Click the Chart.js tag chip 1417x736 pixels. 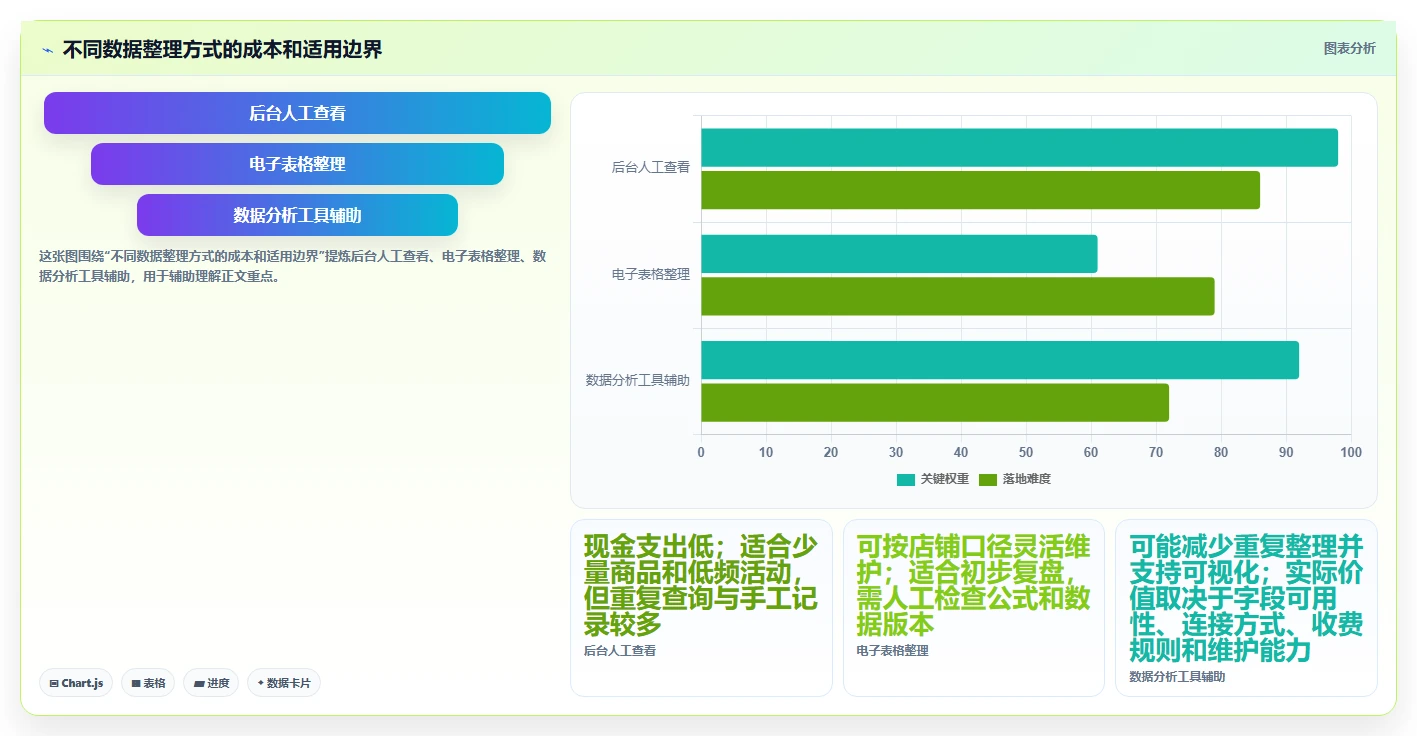pyautogui.click(x=76, y=683)
